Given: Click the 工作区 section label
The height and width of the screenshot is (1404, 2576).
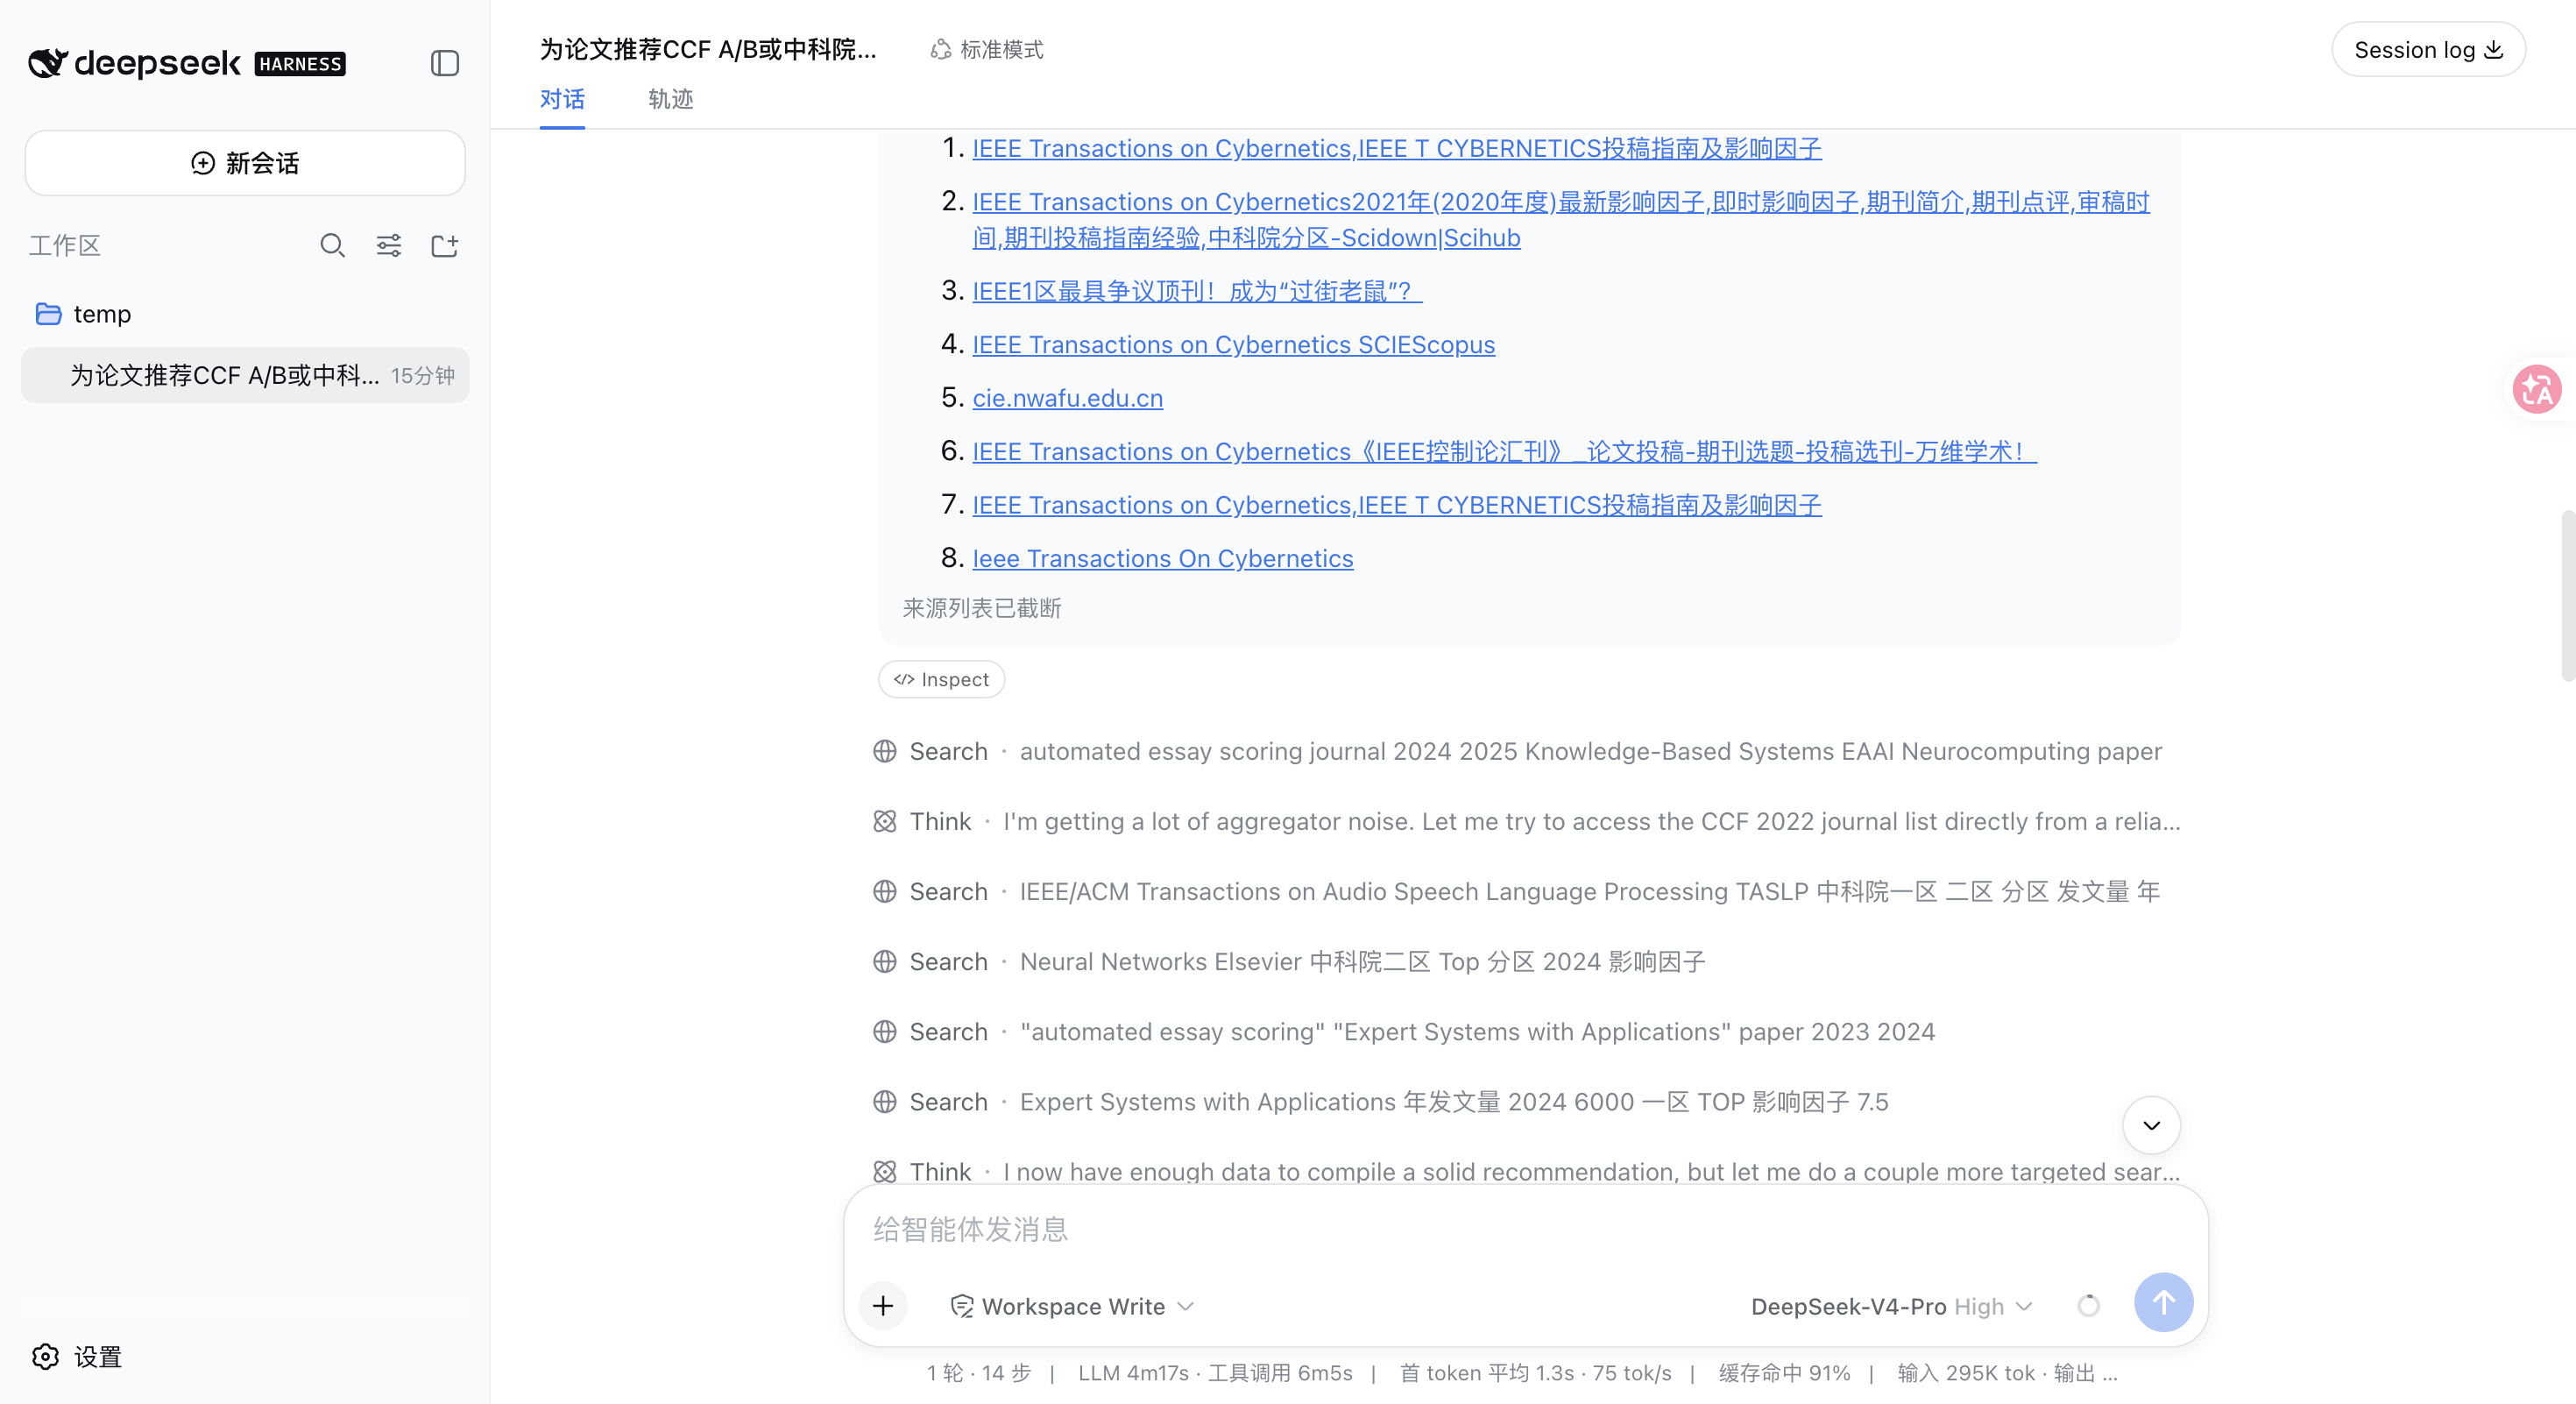Looking at the screenshot, I should pyautogui.click(x=65, y=245).
